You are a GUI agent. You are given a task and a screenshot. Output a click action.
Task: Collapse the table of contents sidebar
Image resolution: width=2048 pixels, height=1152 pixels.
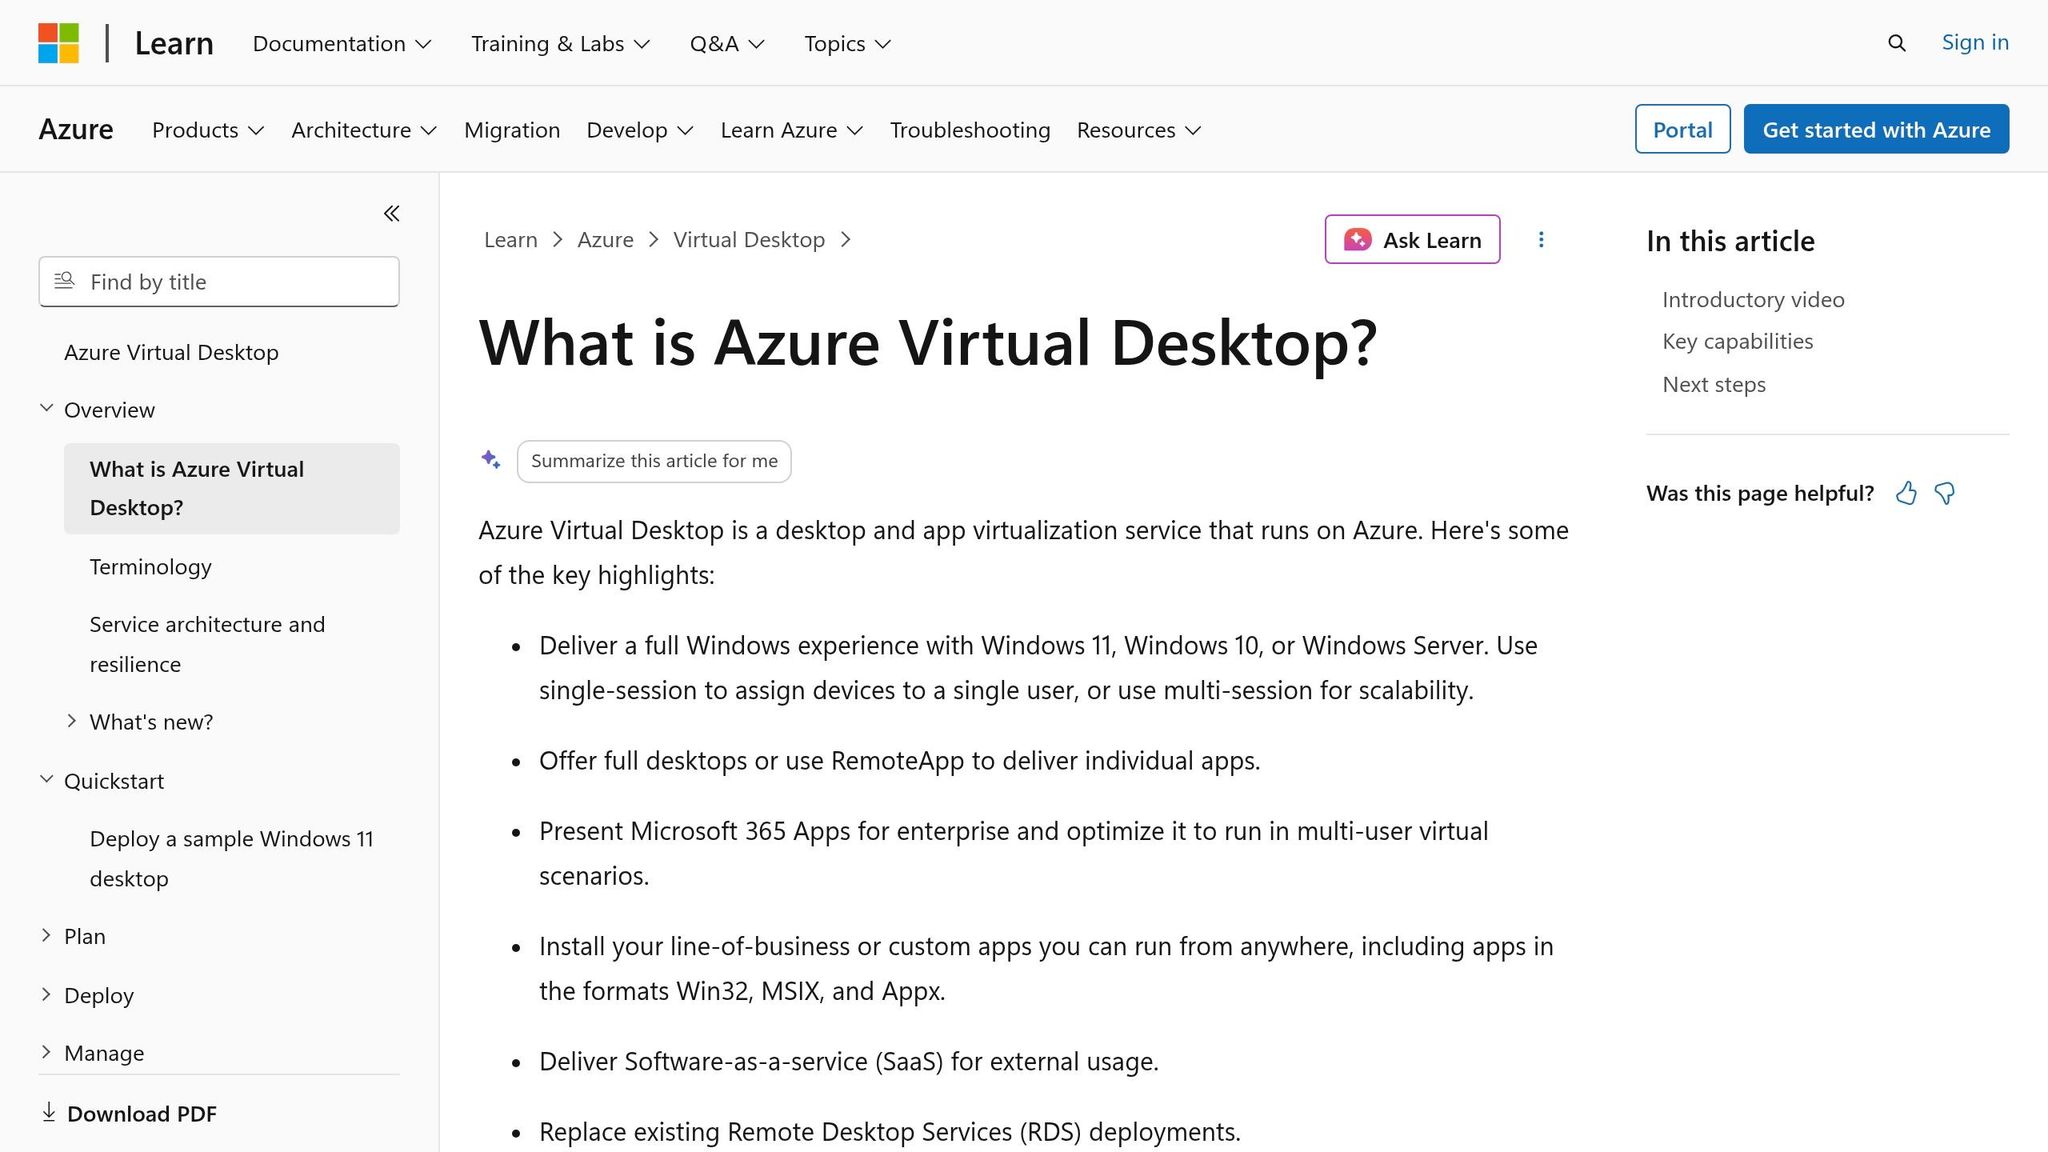pyautogui.click(x=392, y=213)
